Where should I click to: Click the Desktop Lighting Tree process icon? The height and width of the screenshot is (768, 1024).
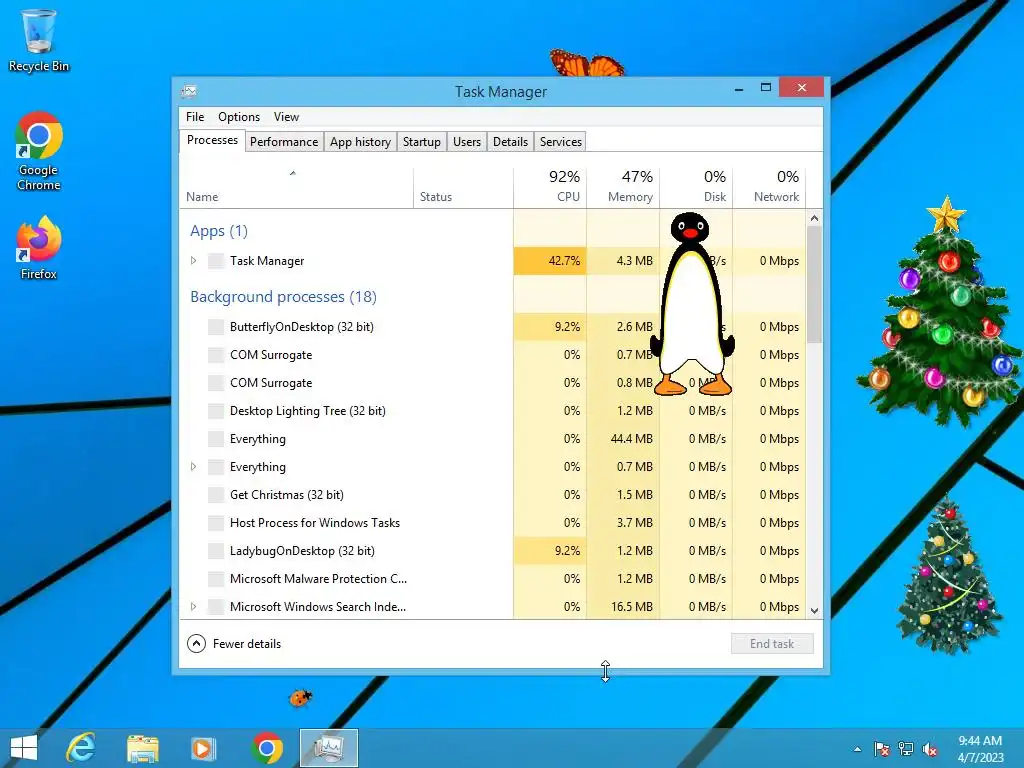tap(216, 411)
